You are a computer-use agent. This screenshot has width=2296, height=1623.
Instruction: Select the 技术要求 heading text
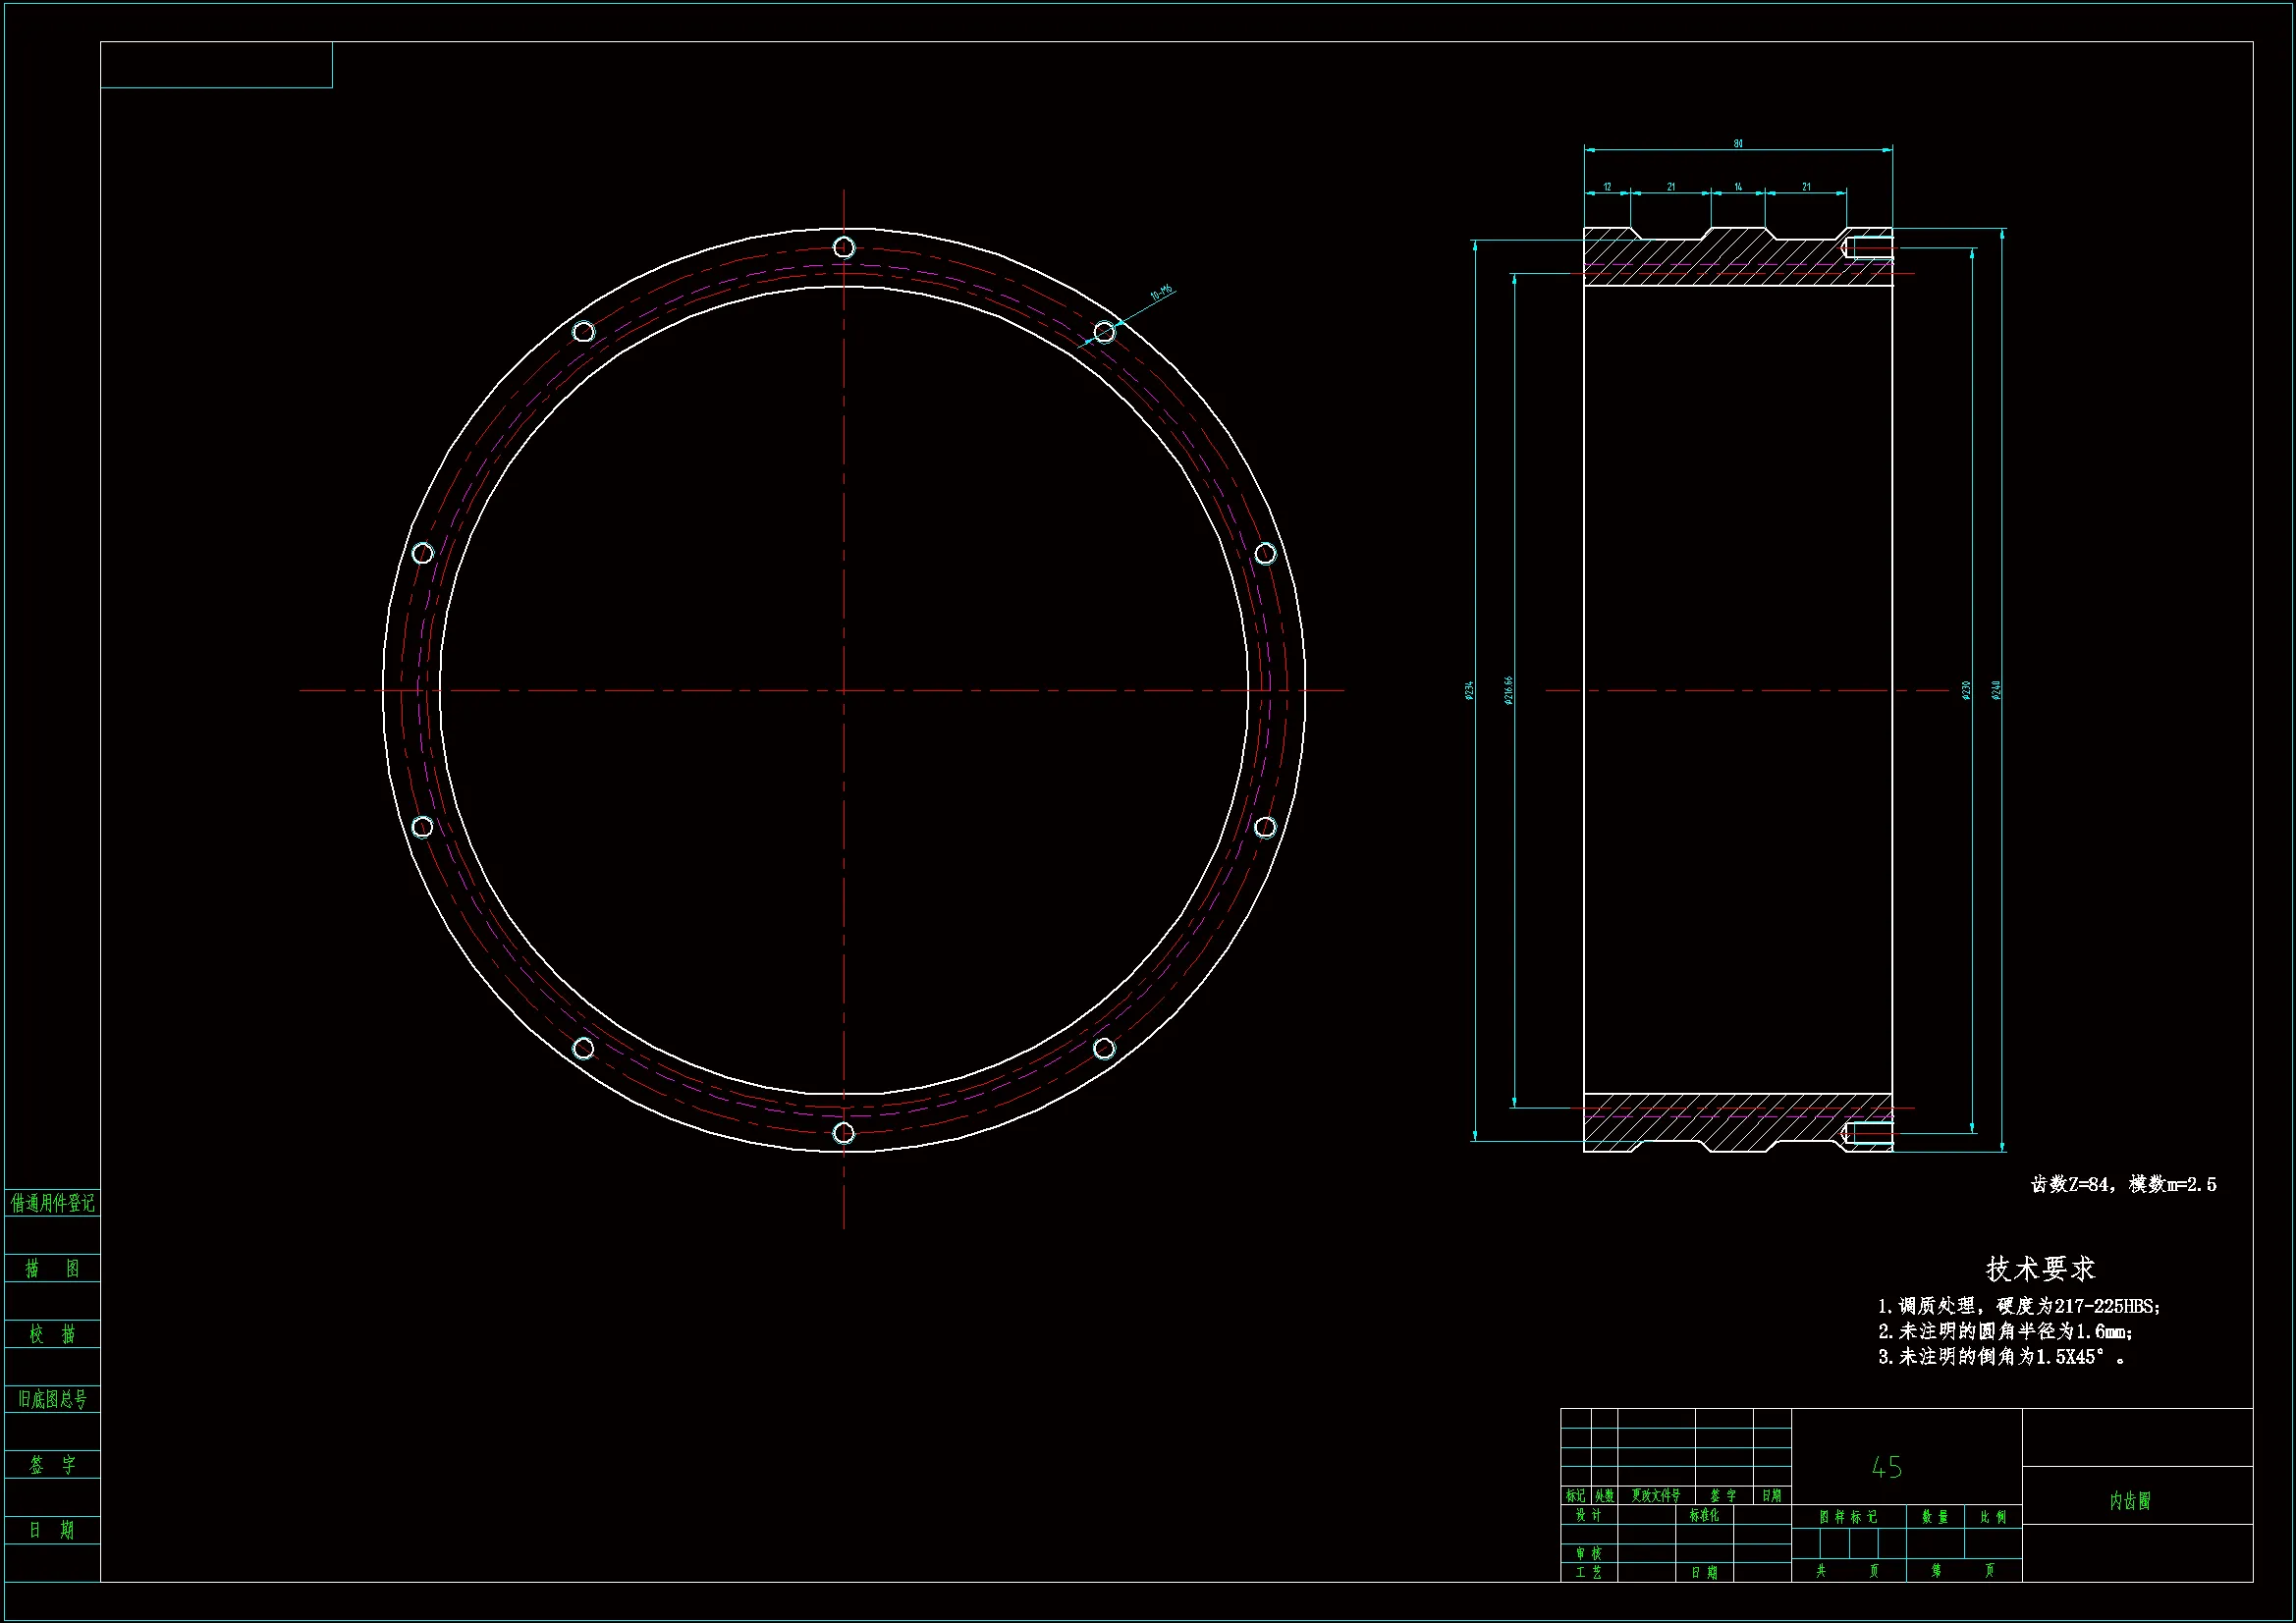[x=2040, y=1269]
